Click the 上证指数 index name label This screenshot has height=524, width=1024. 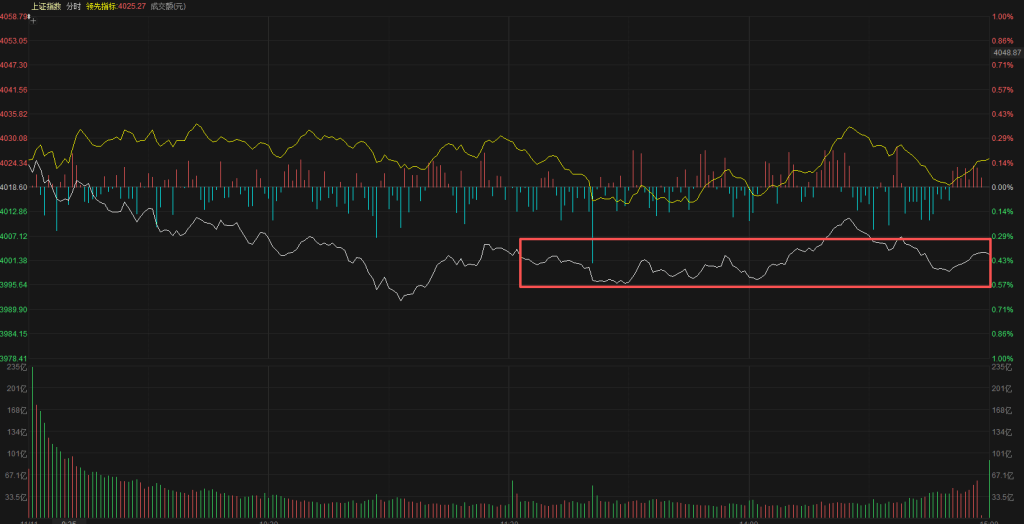pyautogui.click(x=45, y=7)
